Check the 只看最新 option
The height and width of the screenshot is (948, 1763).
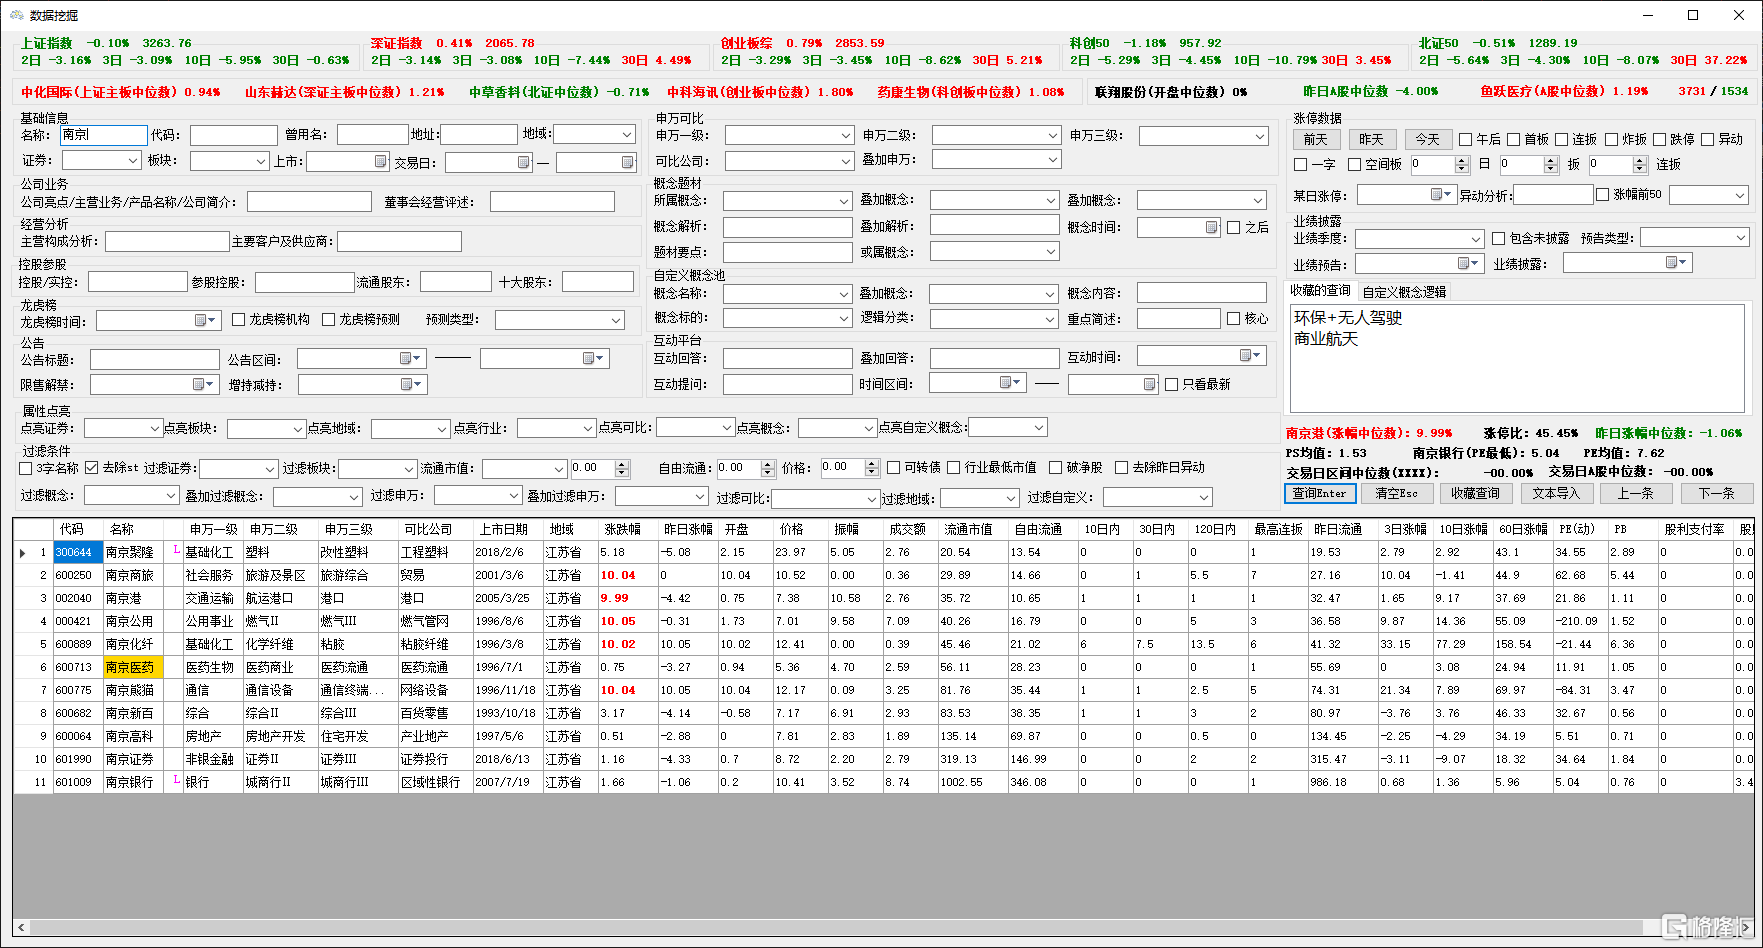click(1171, 385)
